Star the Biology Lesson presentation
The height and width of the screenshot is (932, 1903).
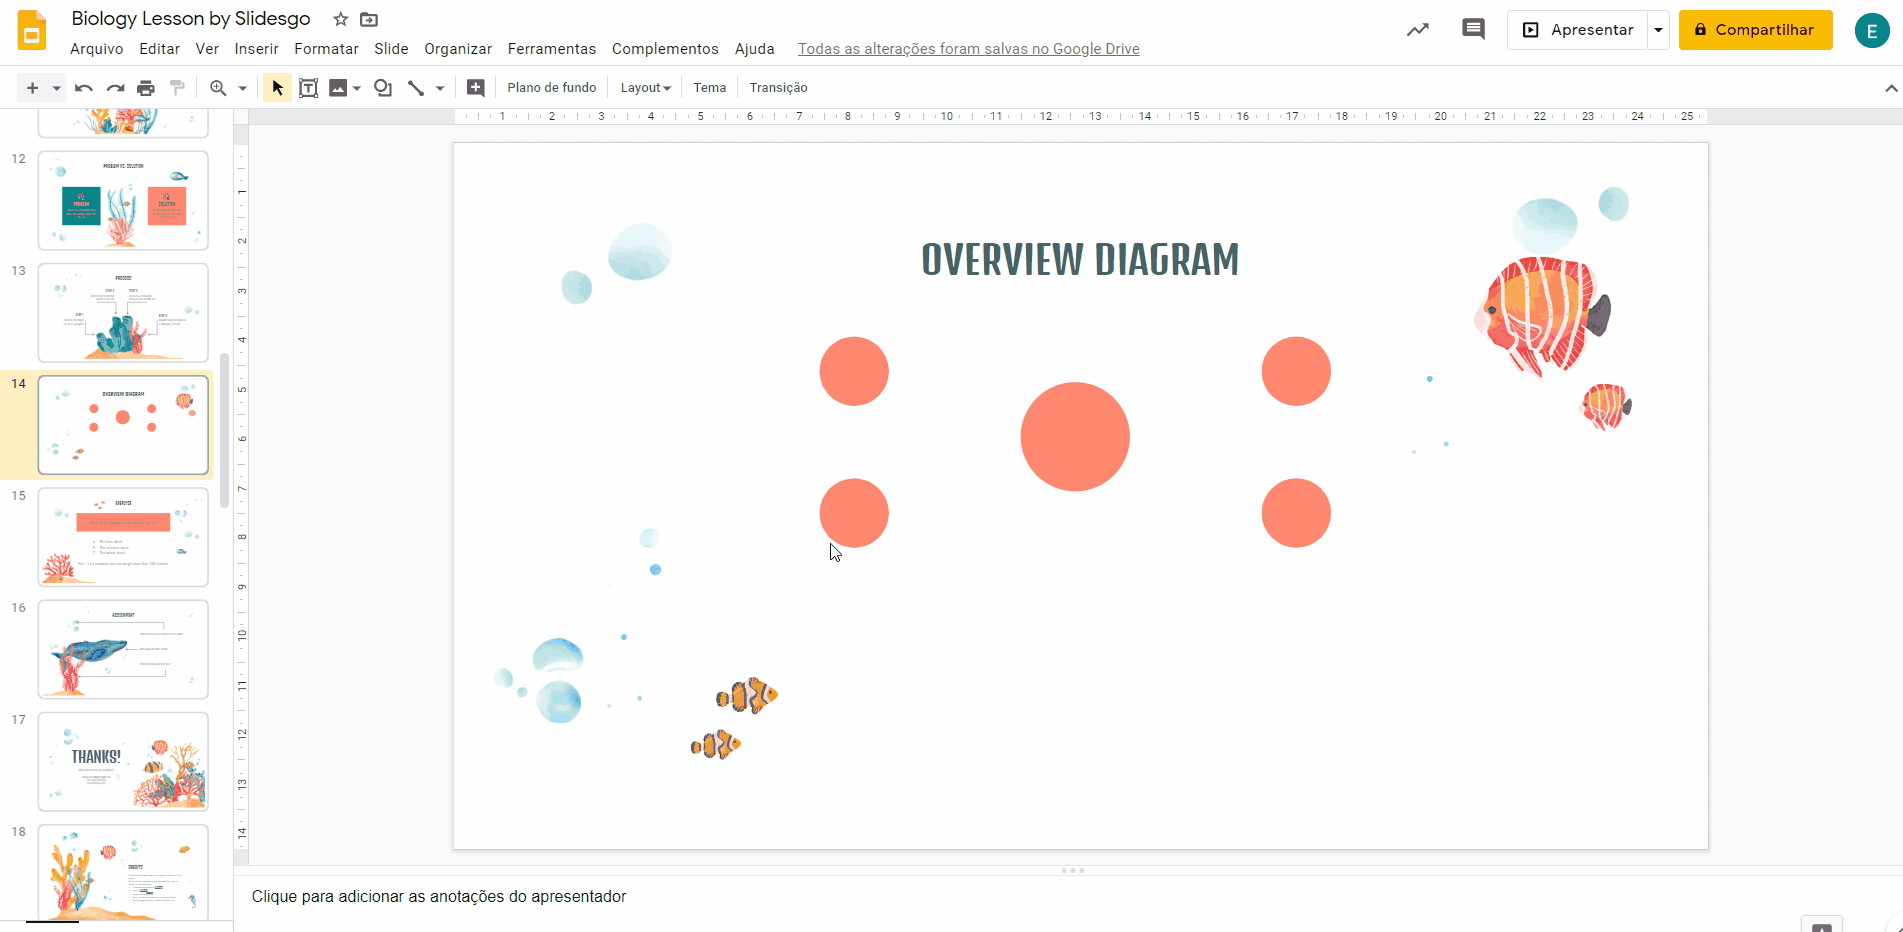tap(340, 19)
